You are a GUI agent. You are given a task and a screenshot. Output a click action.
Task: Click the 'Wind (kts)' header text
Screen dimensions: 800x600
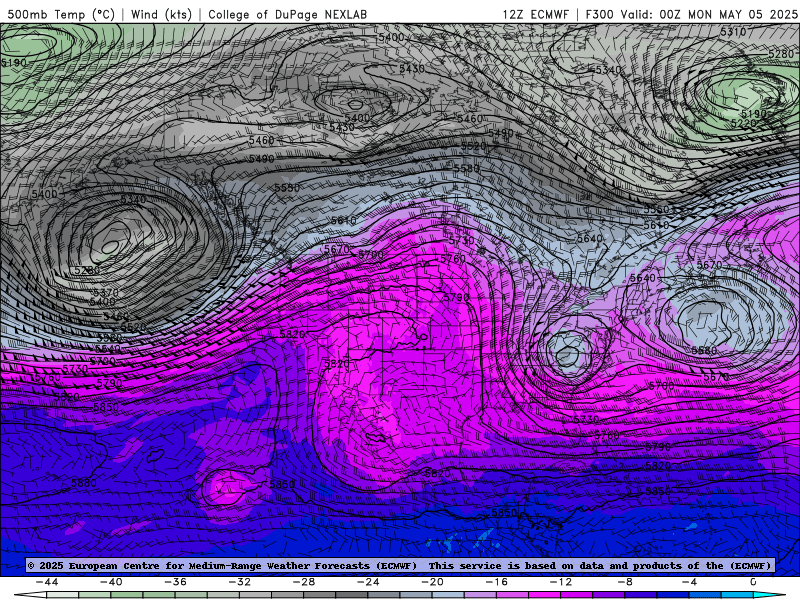click(x=161, y=14)
